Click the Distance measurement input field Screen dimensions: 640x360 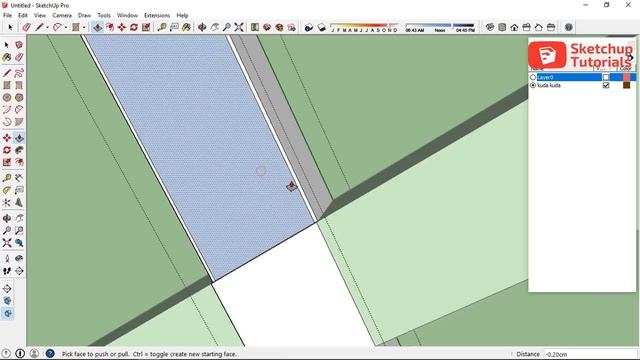(x=590, y=354)
